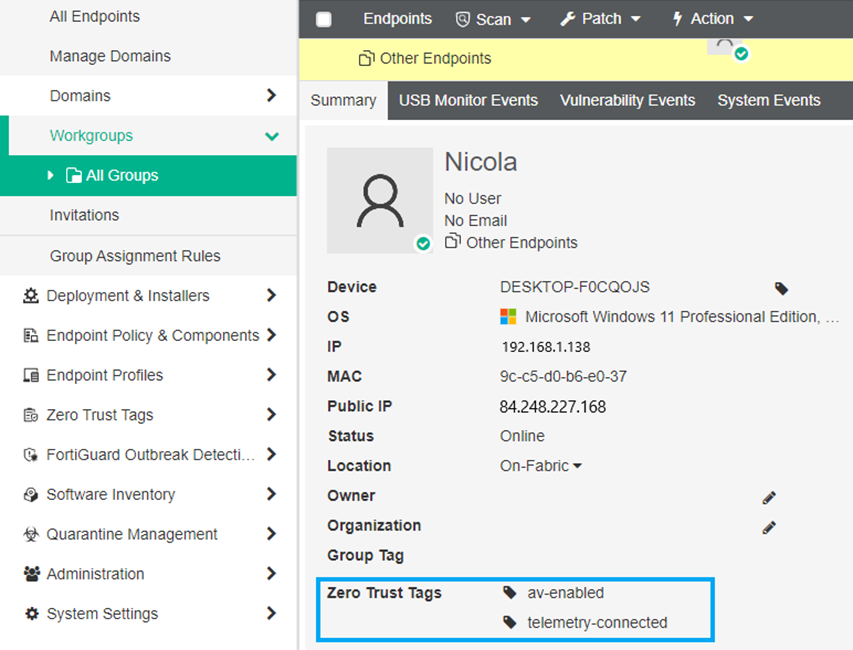853x650 pixels.
Task: Click the group icon beside yellow-row Other Endpoints
Action: 367,58
